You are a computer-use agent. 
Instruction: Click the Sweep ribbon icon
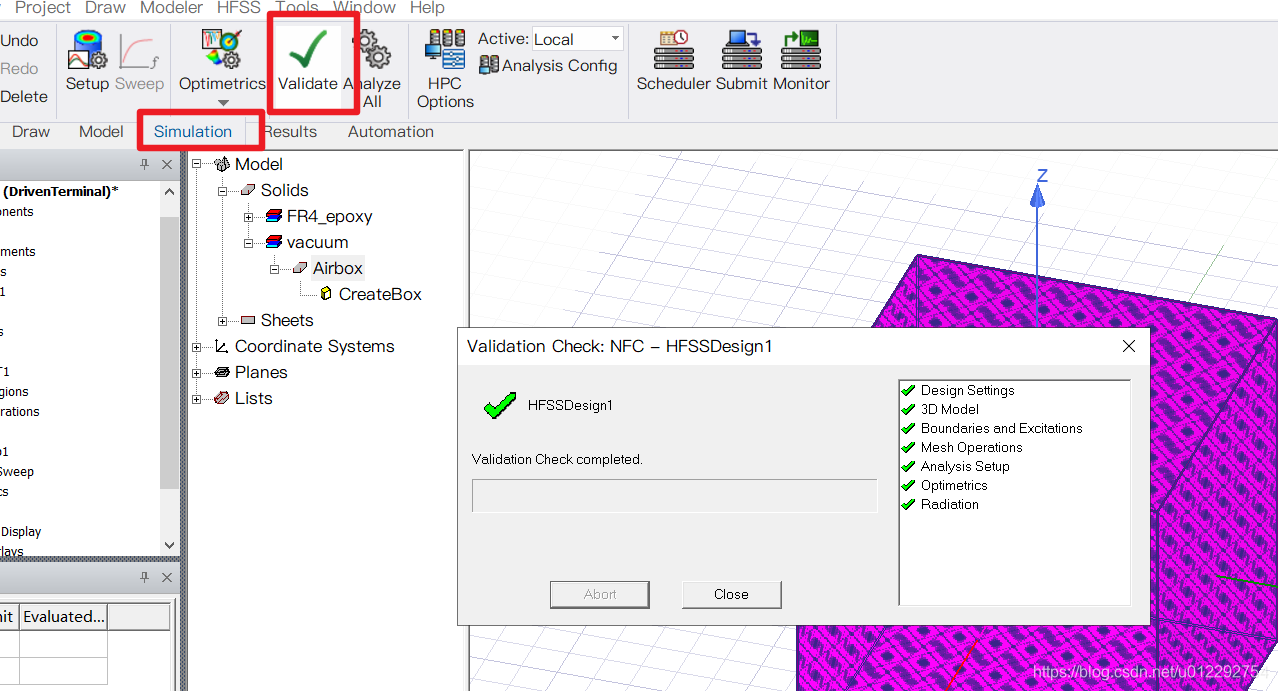(139, 61)
